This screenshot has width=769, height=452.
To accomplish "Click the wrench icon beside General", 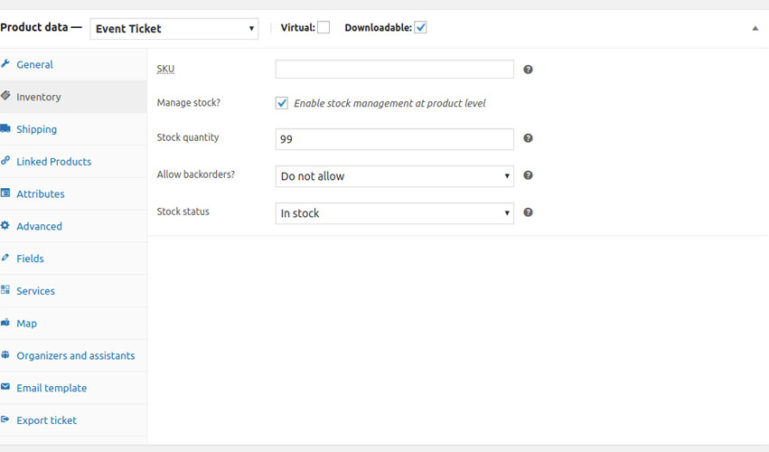I will point(6,64).
